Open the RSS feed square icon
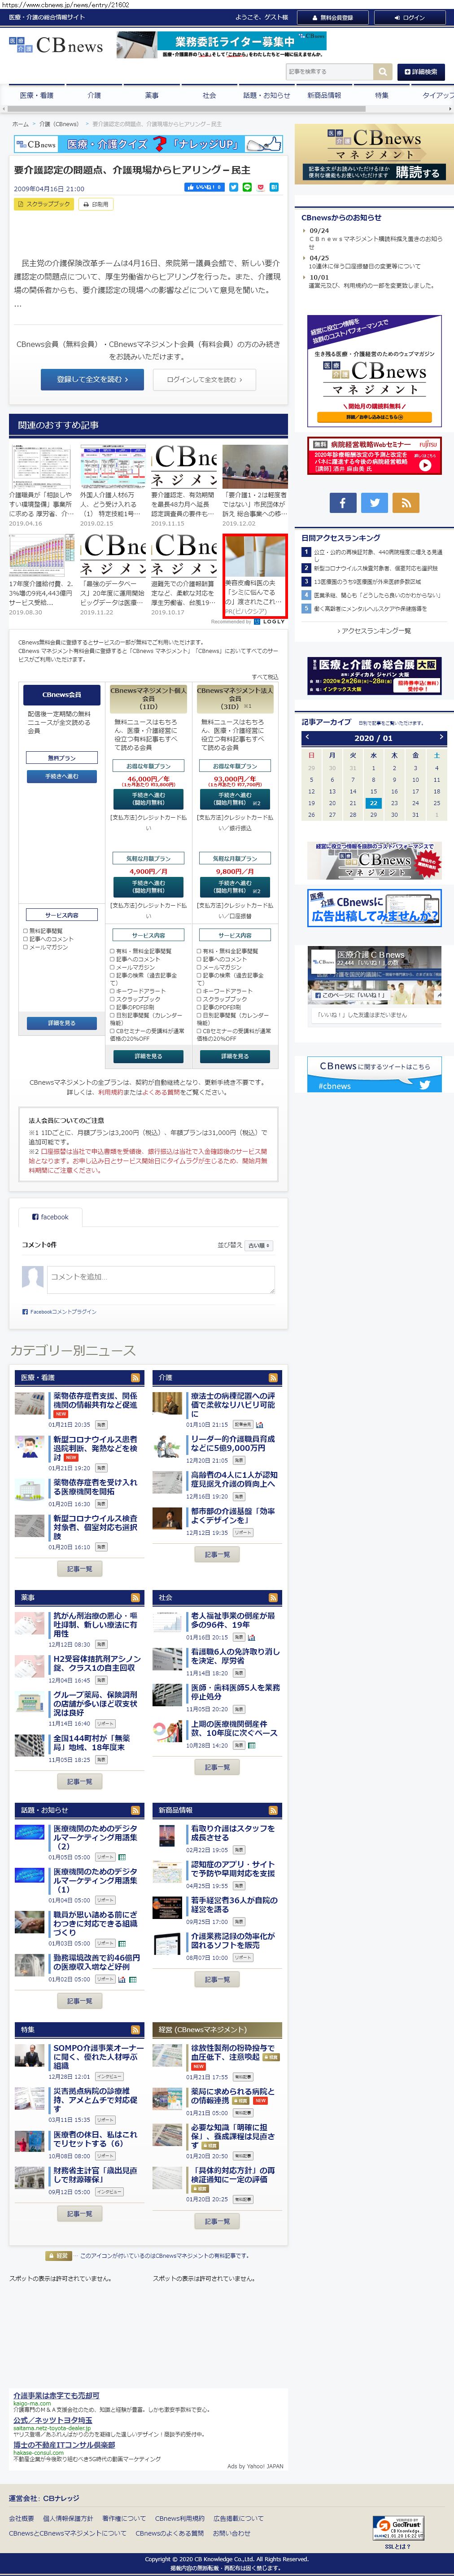Image resolution: width=454 pixels, height=2576 pixels. pos(406,503)
